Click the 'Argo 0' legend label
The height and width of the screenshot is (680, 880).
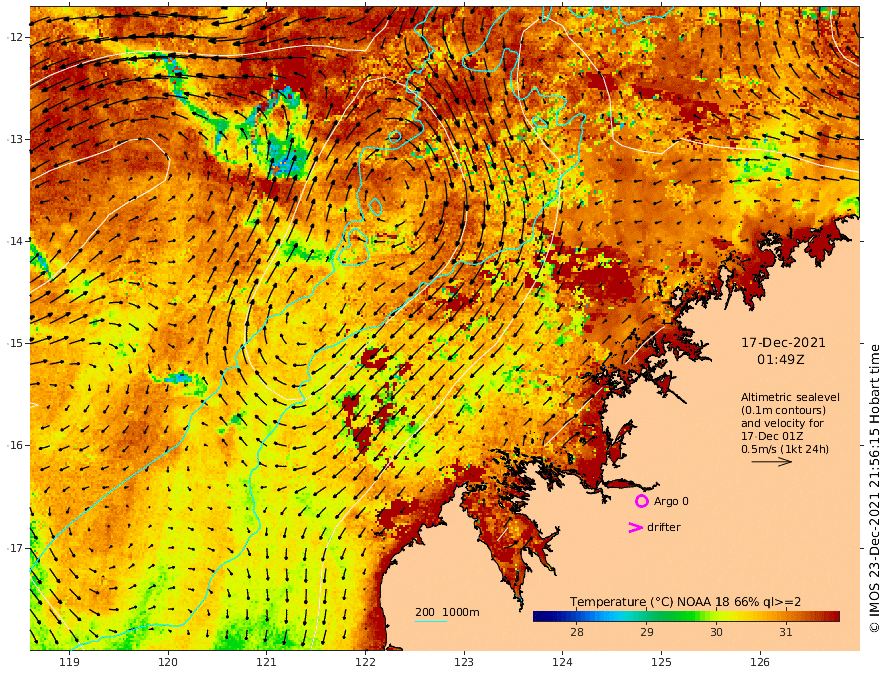(x=671, y=501)
